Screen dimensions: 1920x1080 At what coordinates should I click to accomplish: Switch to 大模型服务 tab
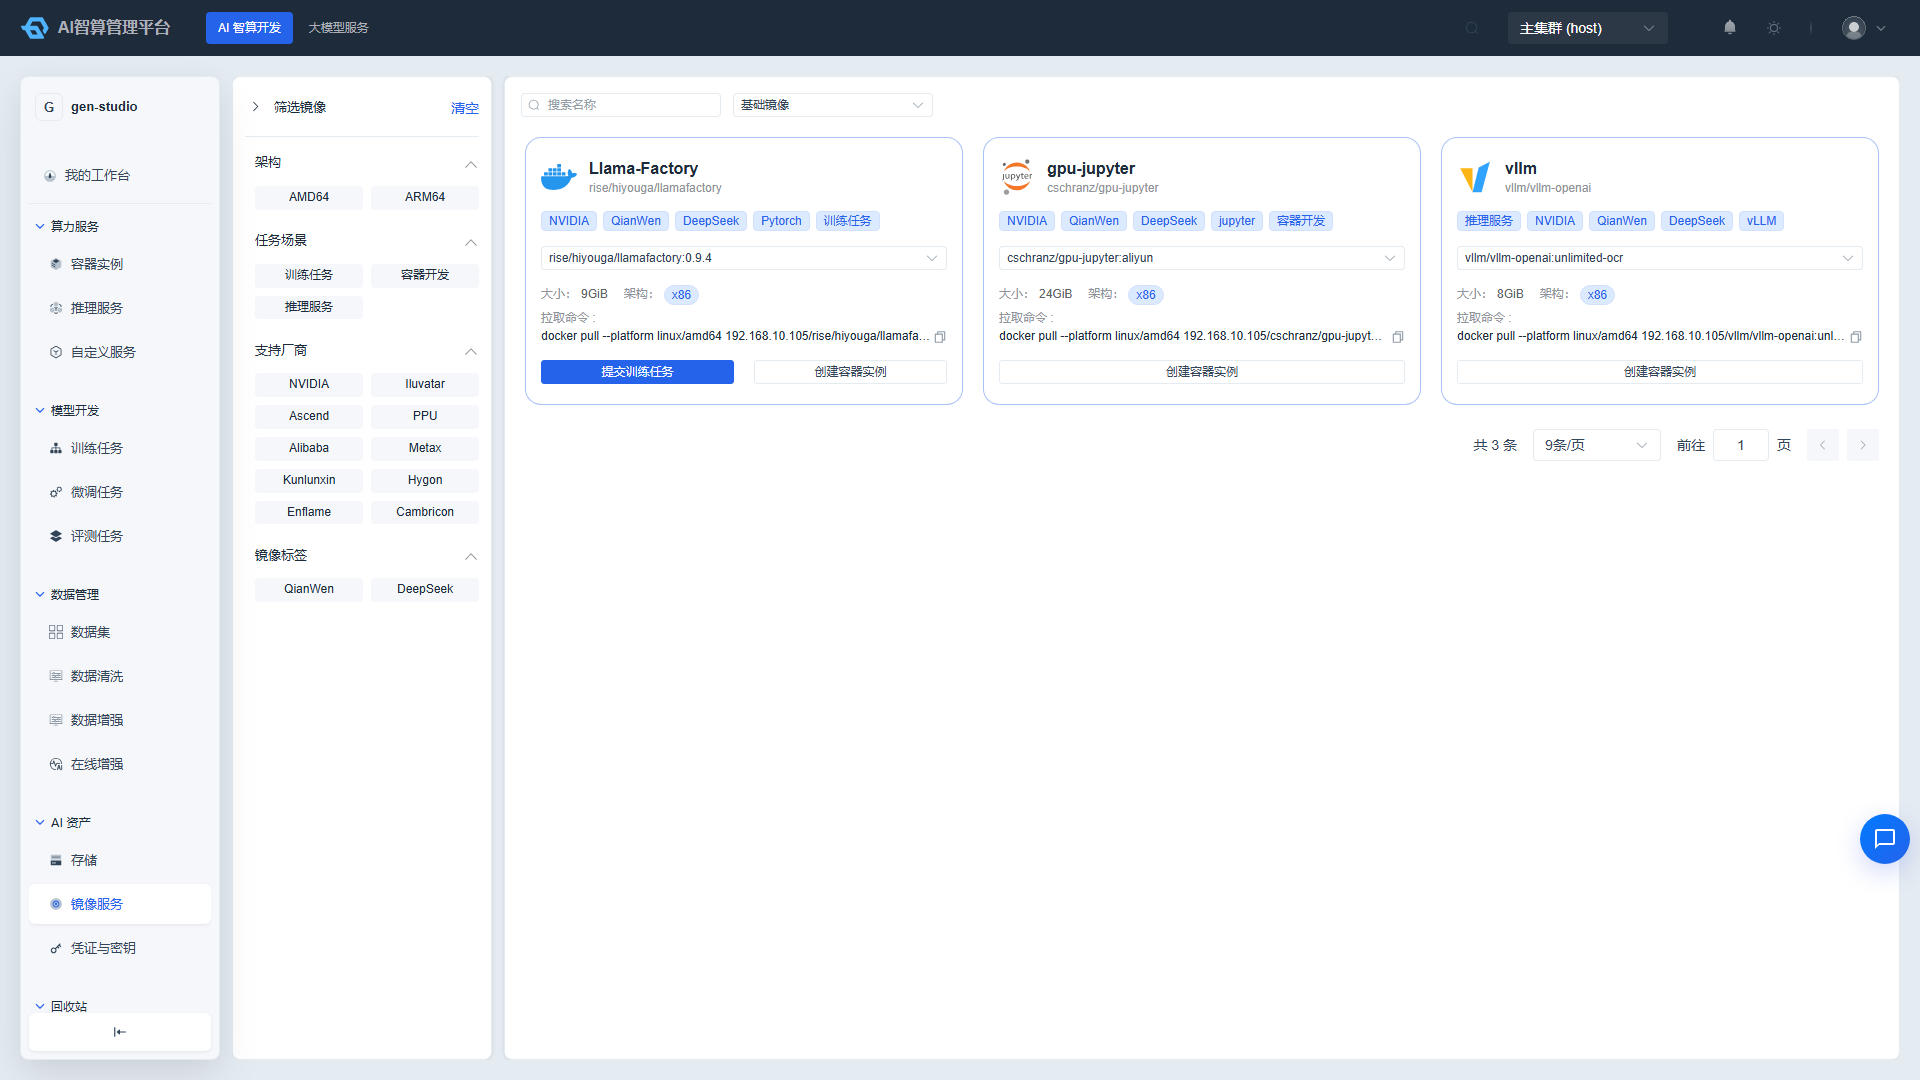[x=338, y=28]
